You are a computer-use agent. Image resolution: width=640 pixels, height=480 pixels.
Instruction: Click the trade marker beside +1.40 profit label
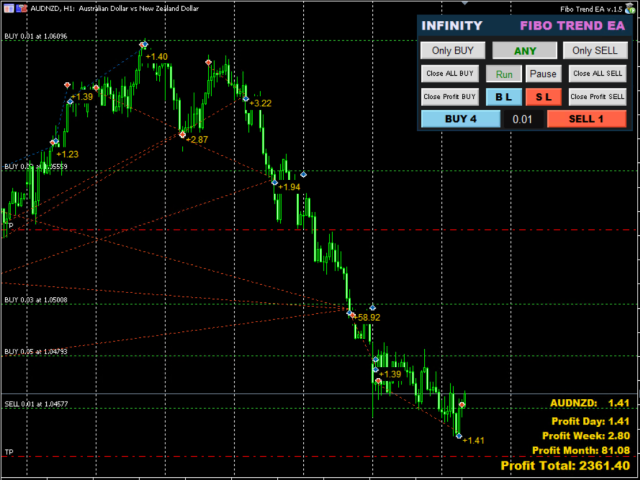point(144,45)
